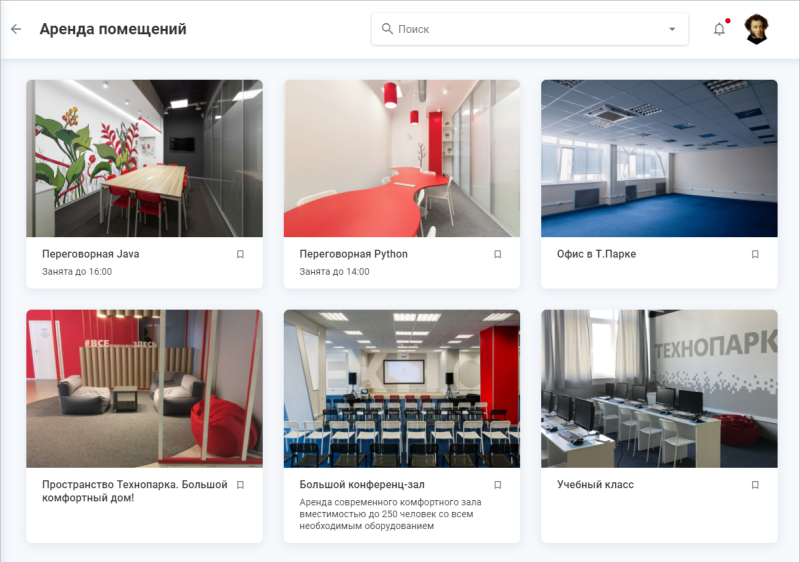This screenshot has width=800, height=562.
Task: Click Учебный класс title
Action: (x=595, y=485)
